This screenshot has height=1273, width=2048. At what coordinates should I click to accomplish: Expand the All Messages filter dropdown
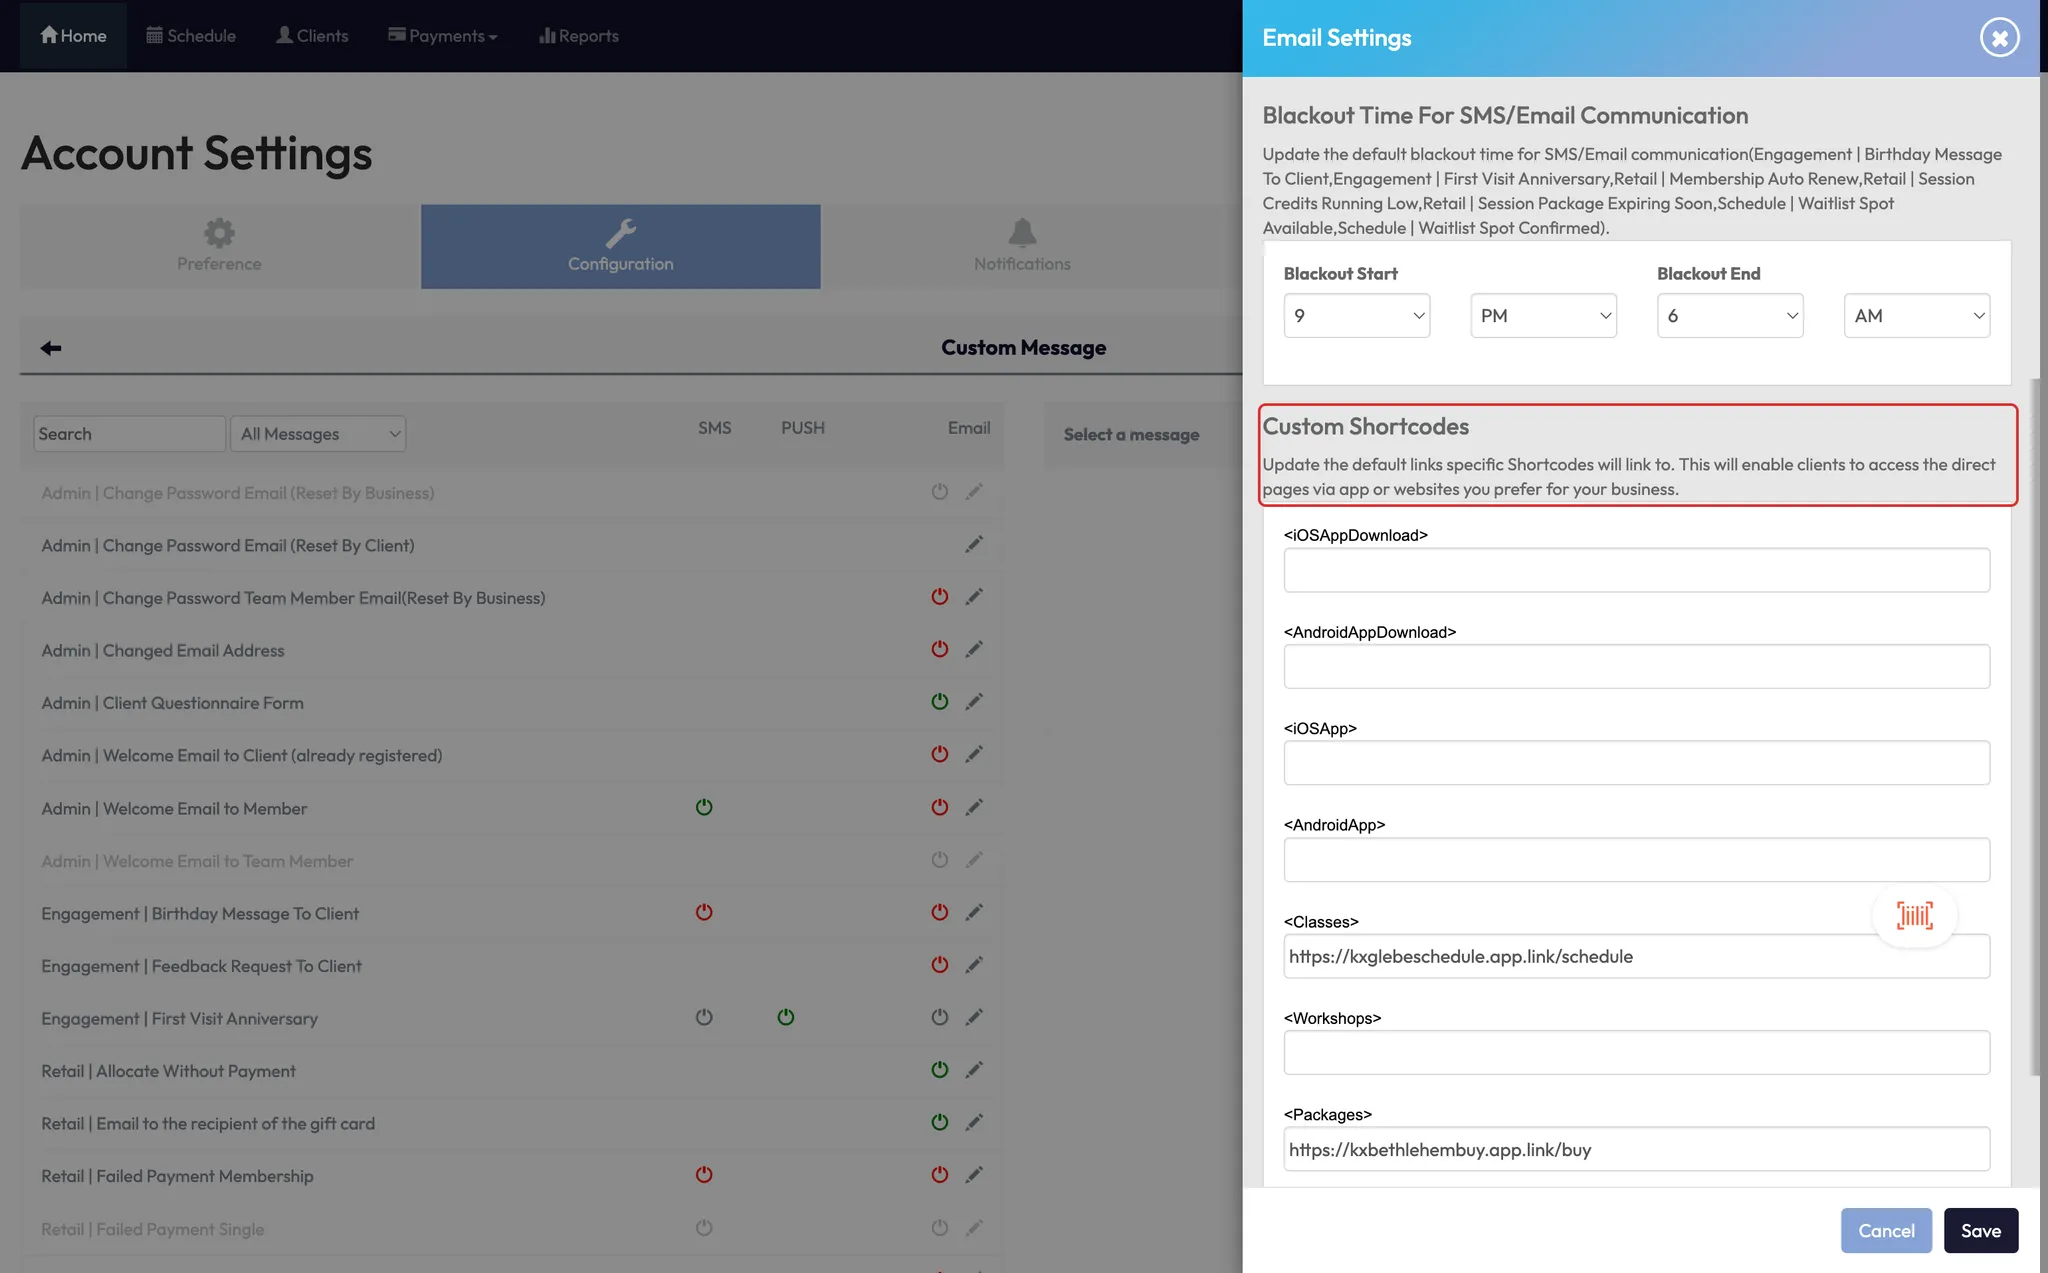pos(318,434)
